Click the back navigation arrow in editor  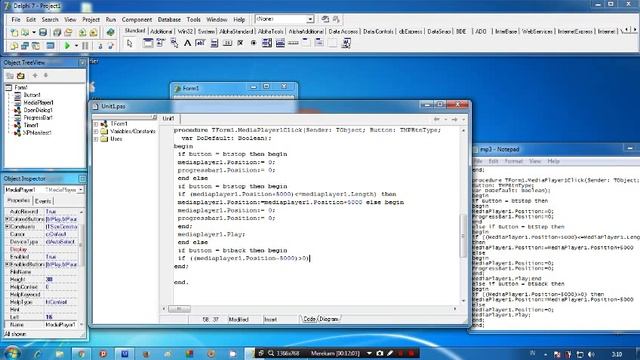tap(437, 119)
